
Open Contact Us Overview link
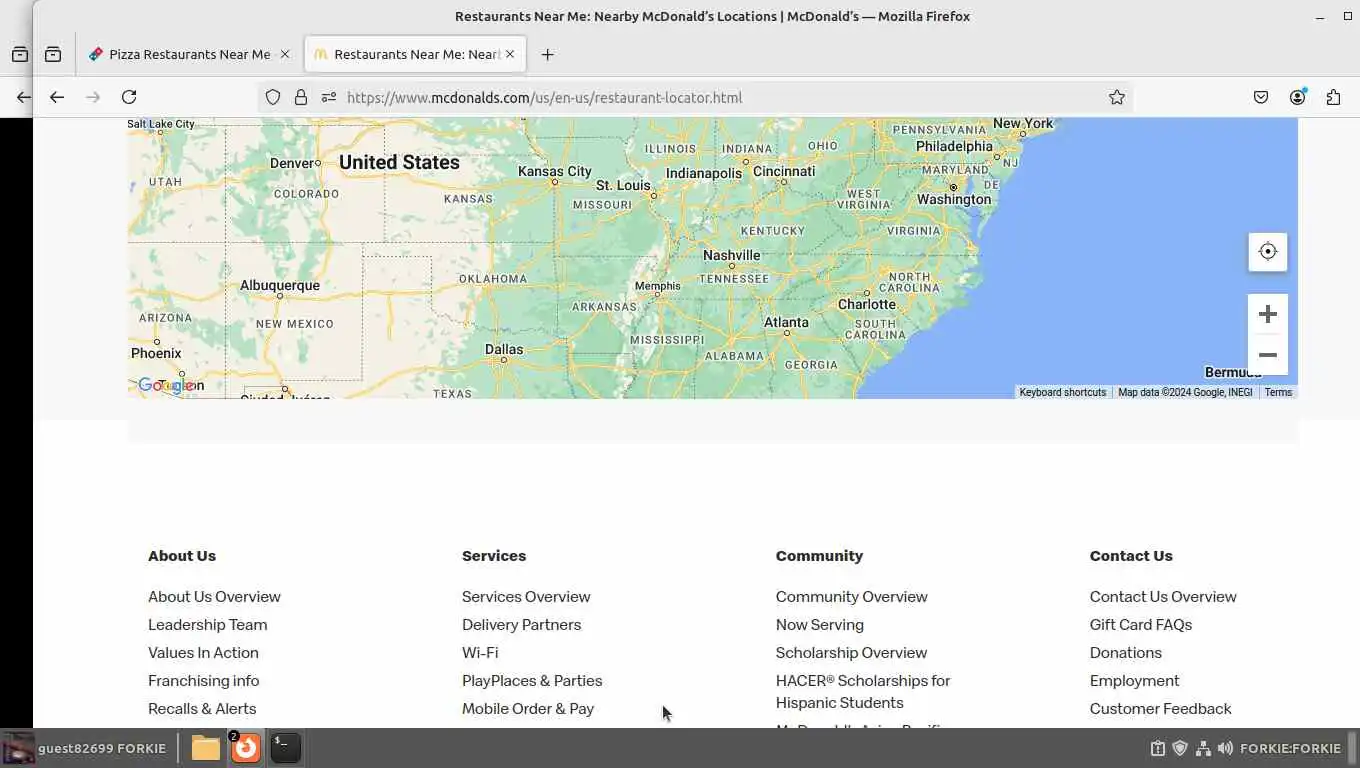click(1163, 596)
